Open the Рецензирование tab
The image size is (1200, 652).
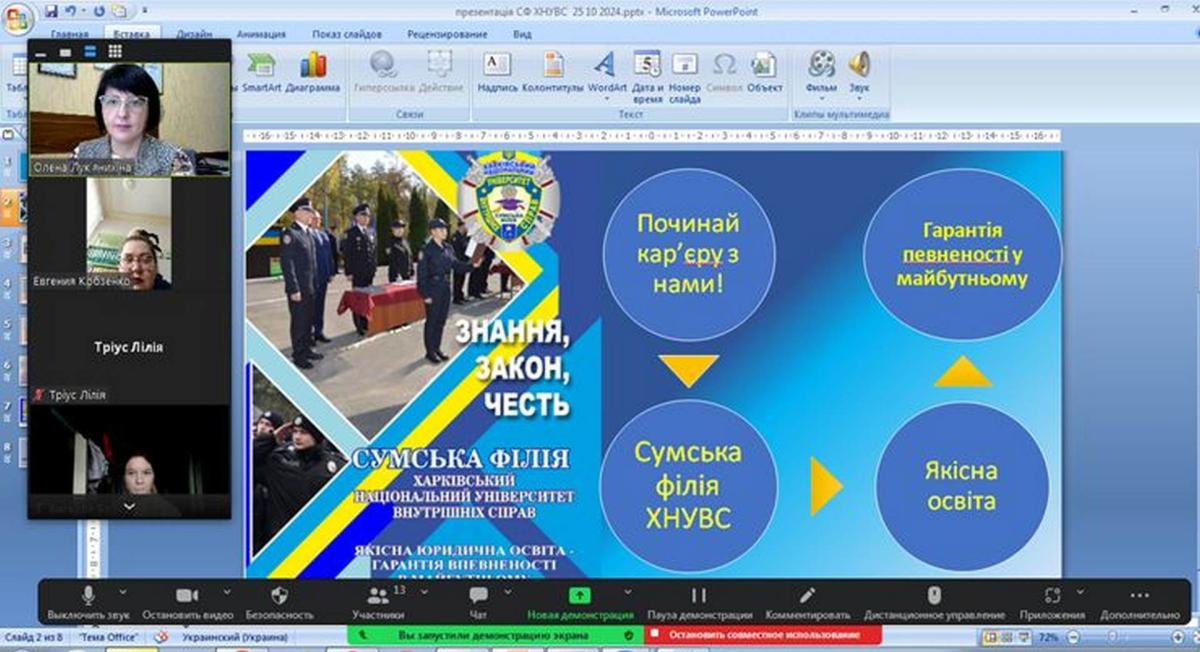click(449, 35)
